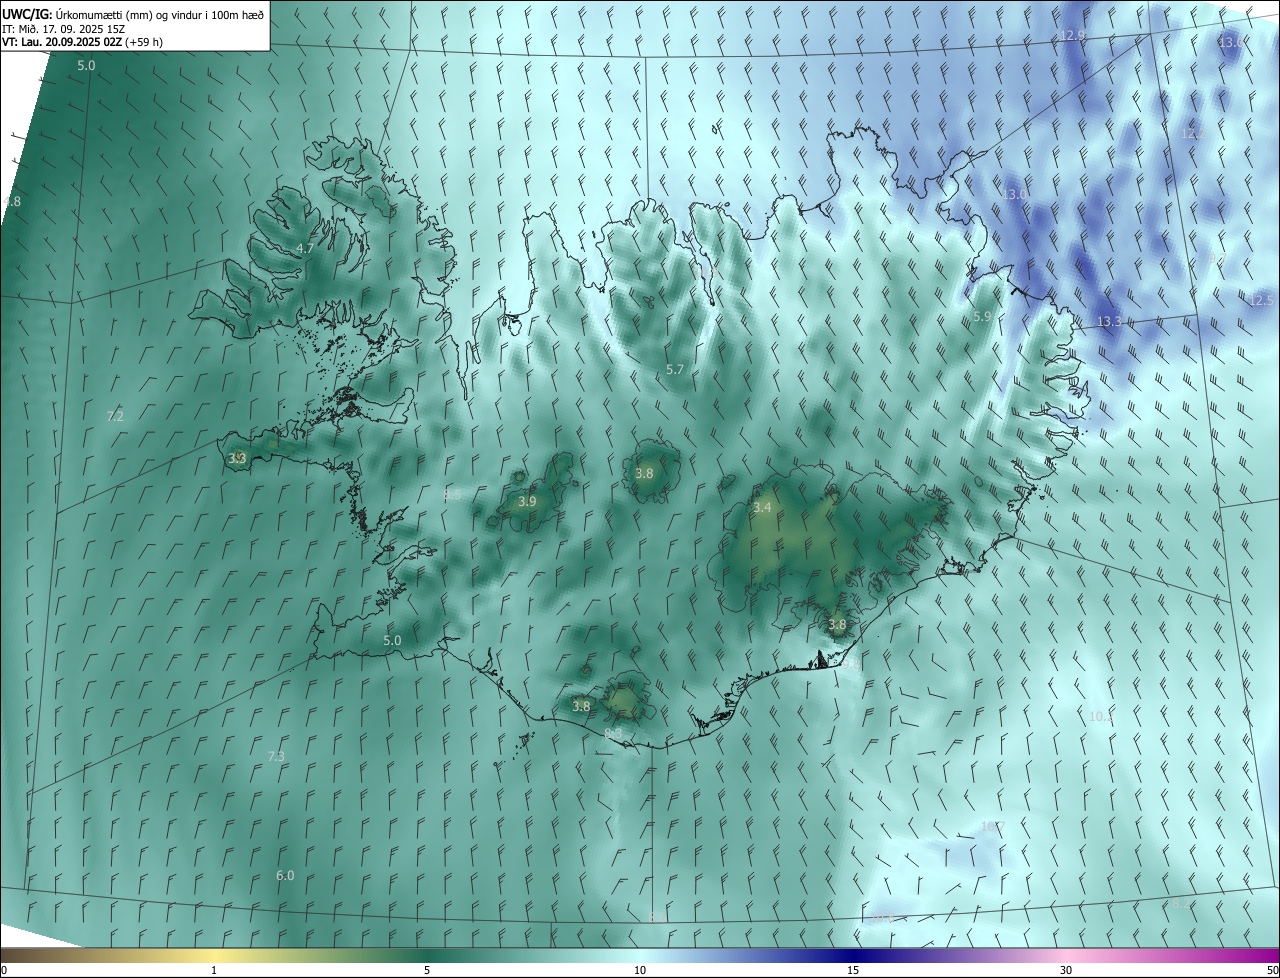The height and width of the screenshot is (978, 1280).
Task: Click the 6.0 value near the bottom left
Action: 285,876
